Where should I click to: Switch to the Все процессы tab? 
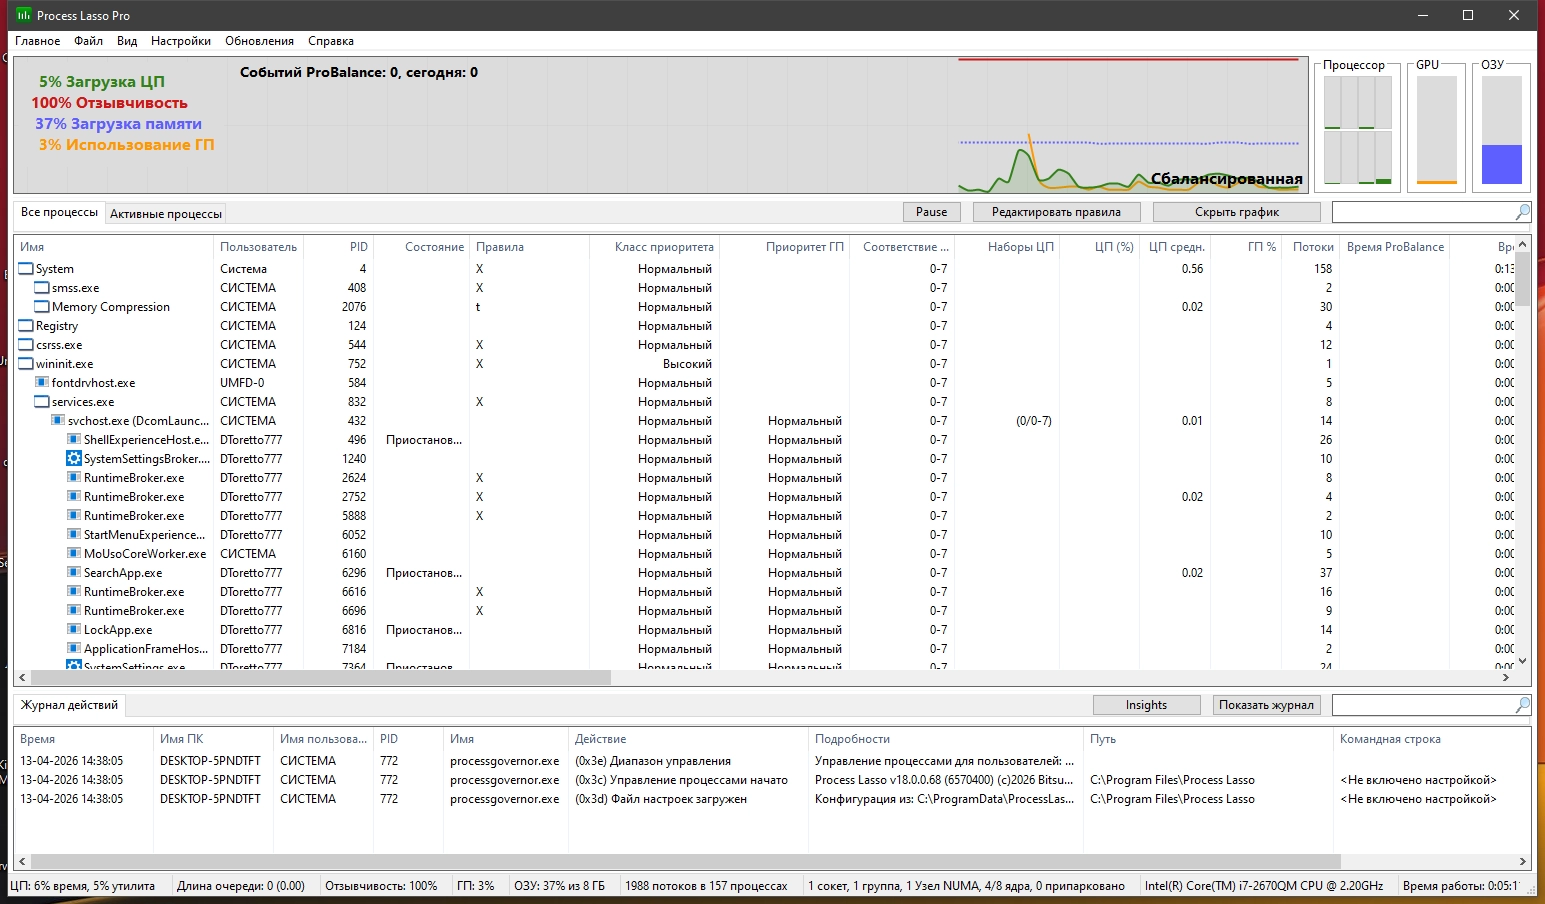click(60, 212)
